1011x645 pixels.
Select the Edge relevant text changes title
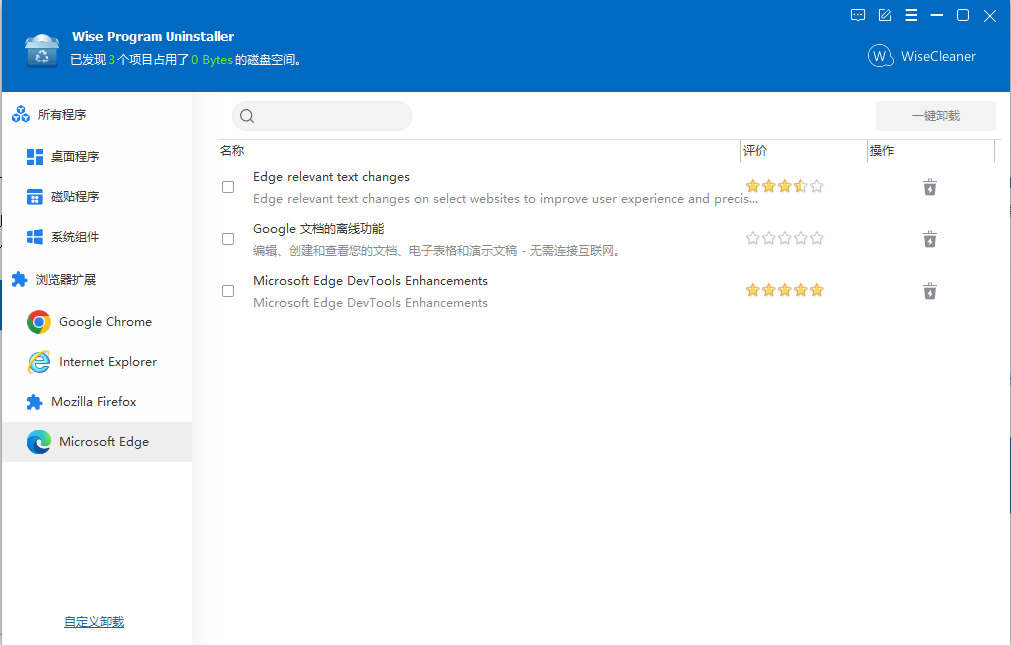click(x=331, y=177)
